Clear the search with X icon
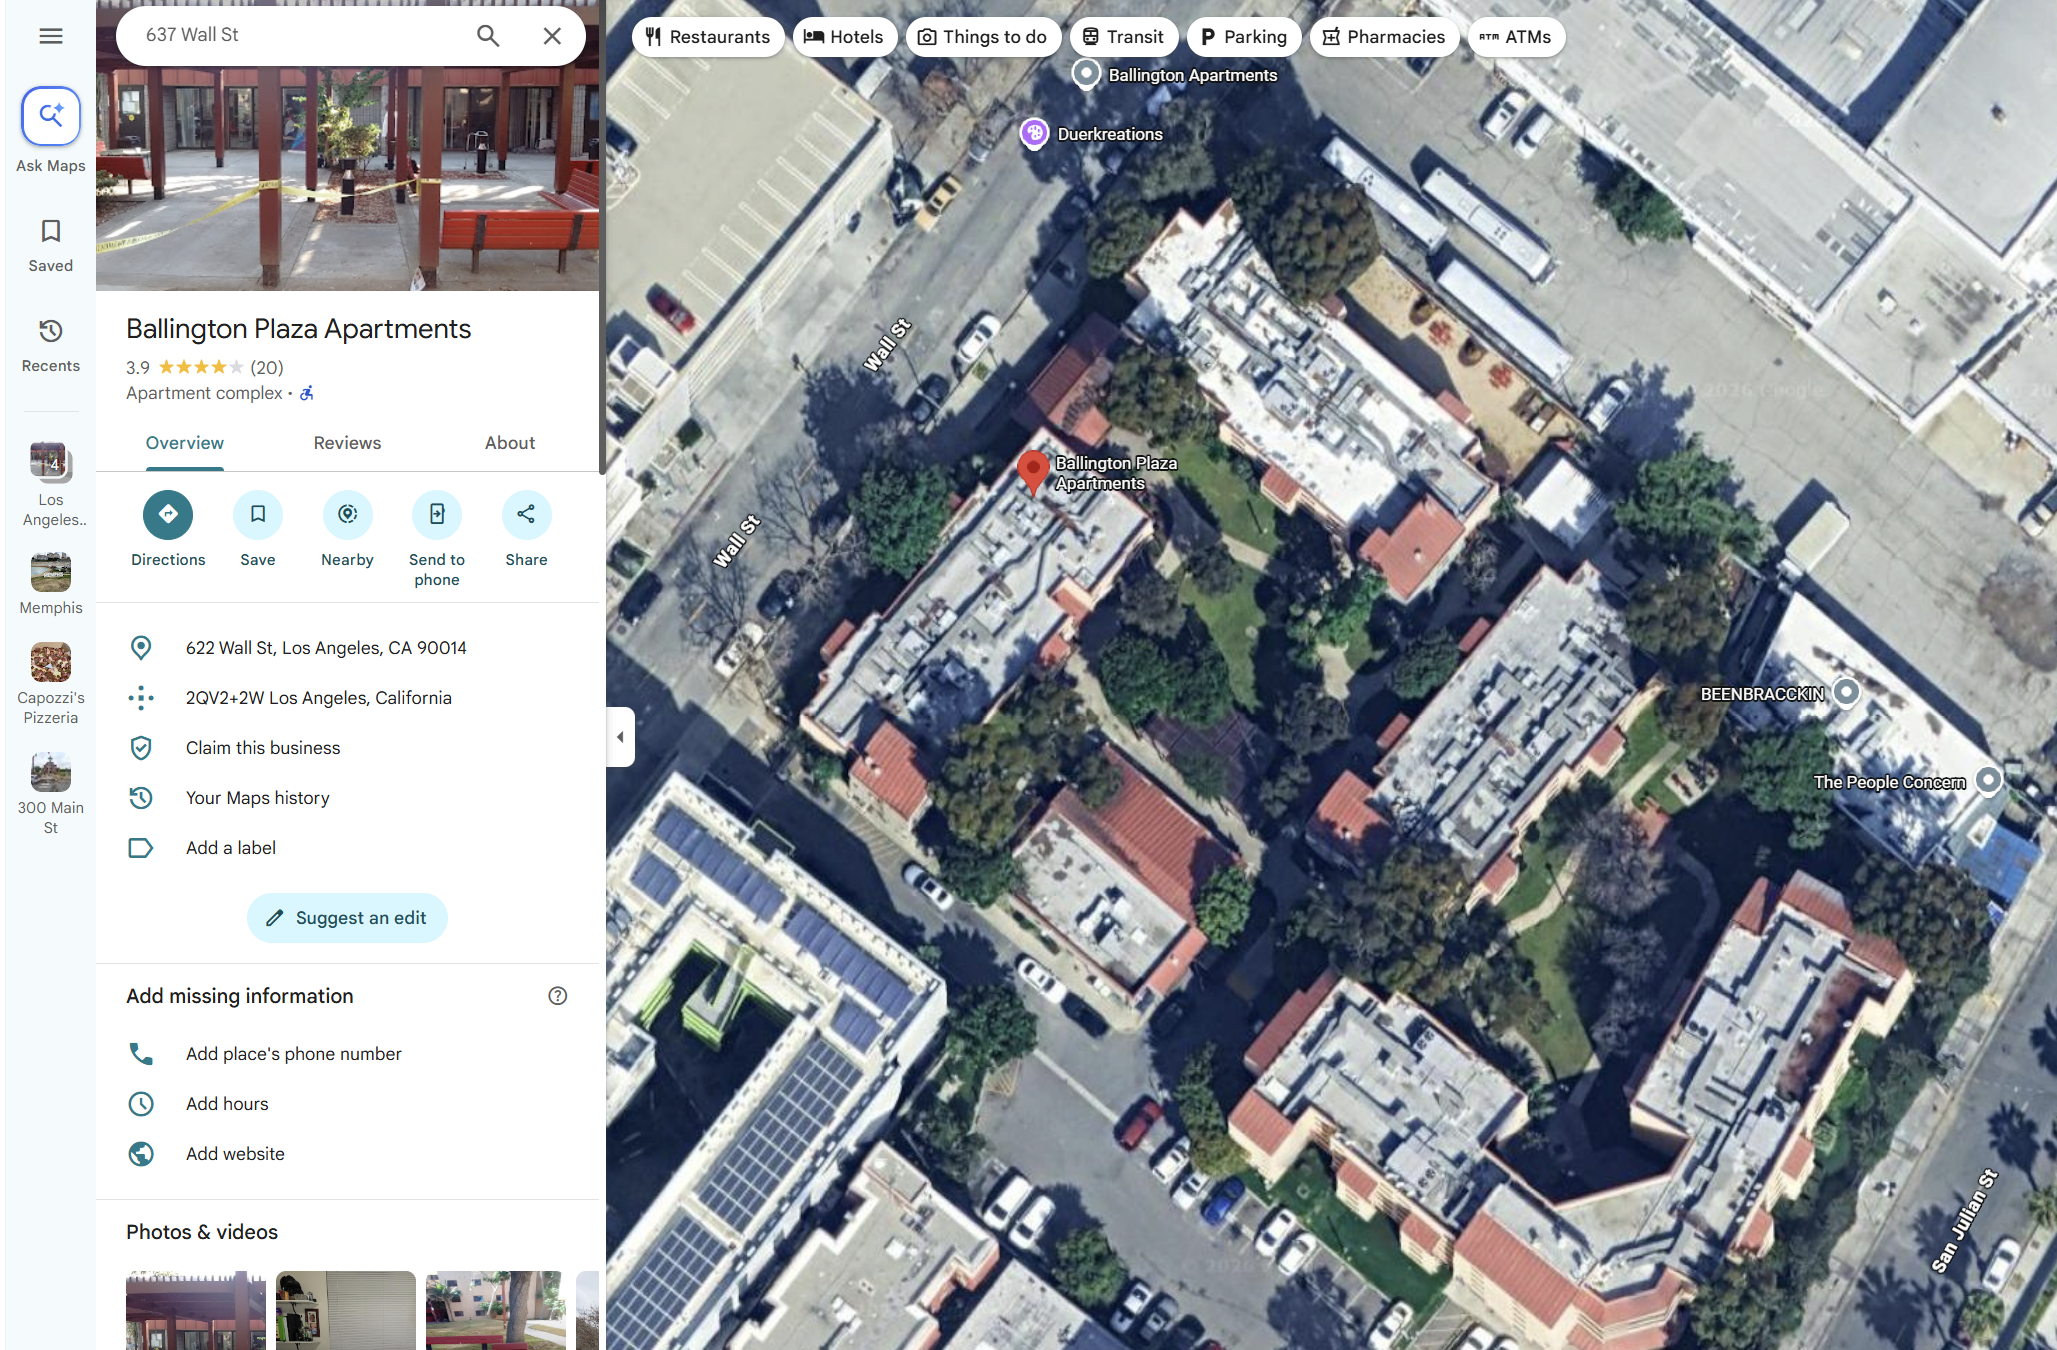This screenshot has width=2057, height=1350. click(x=552, y=36)
